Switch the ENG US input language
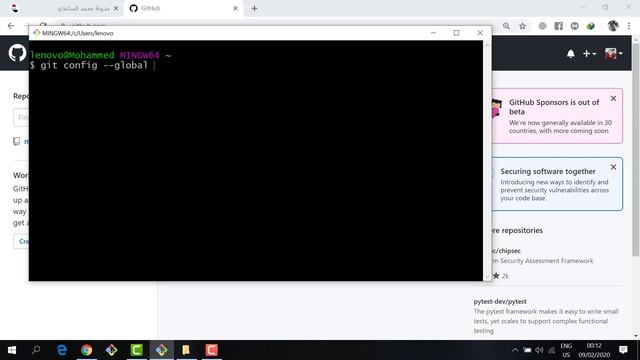This screenshot has height=360, width=640. (566, 350)
